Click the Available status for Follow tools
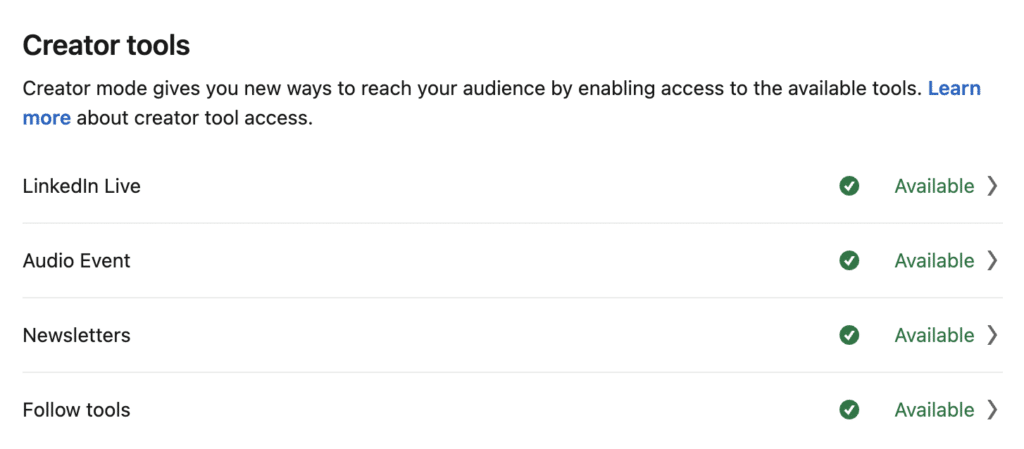1024x449 pixels. 934,410
